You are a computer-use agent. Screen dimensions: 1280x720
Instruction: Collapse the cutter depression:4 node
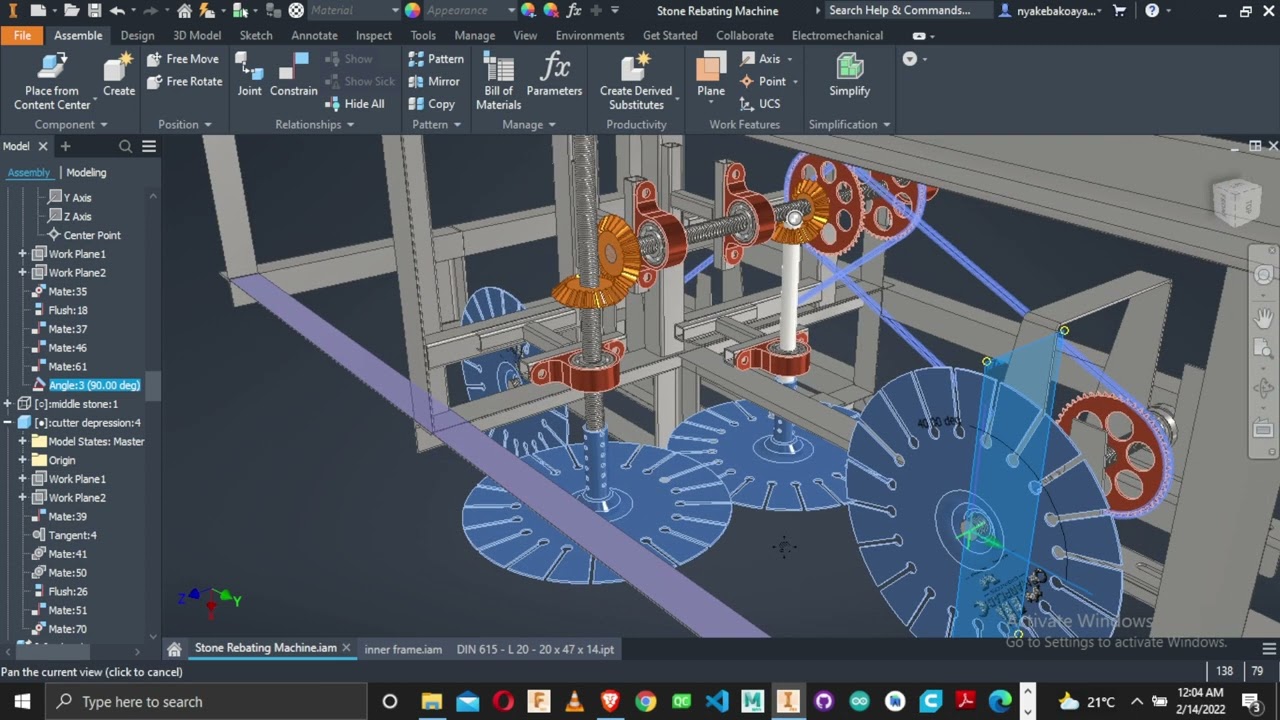coord(8,423)
